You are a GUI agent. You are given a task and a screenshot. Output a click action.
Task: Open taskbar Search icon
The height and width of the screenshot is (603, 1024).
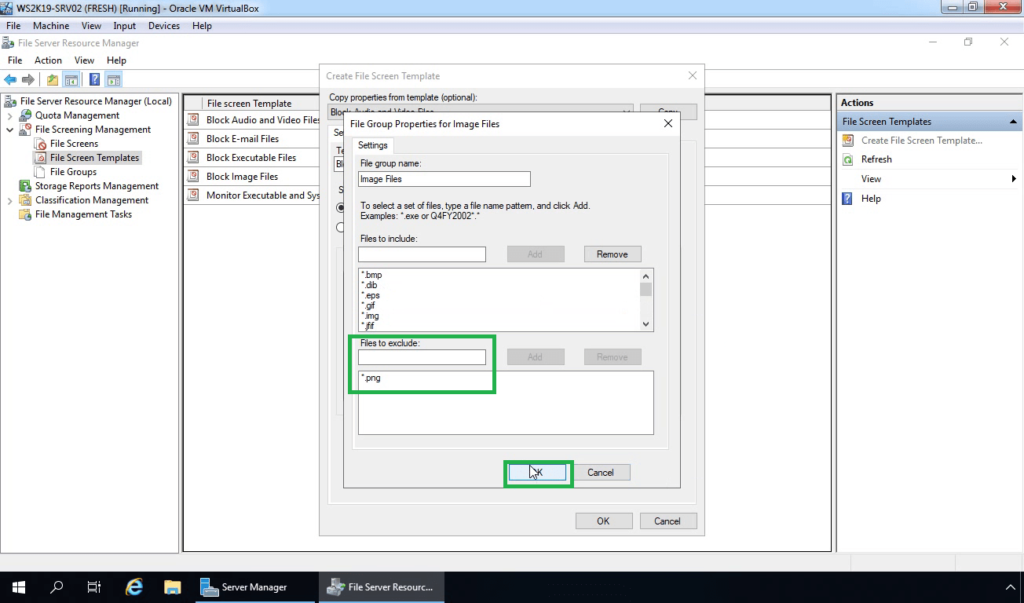pos(57,587)
